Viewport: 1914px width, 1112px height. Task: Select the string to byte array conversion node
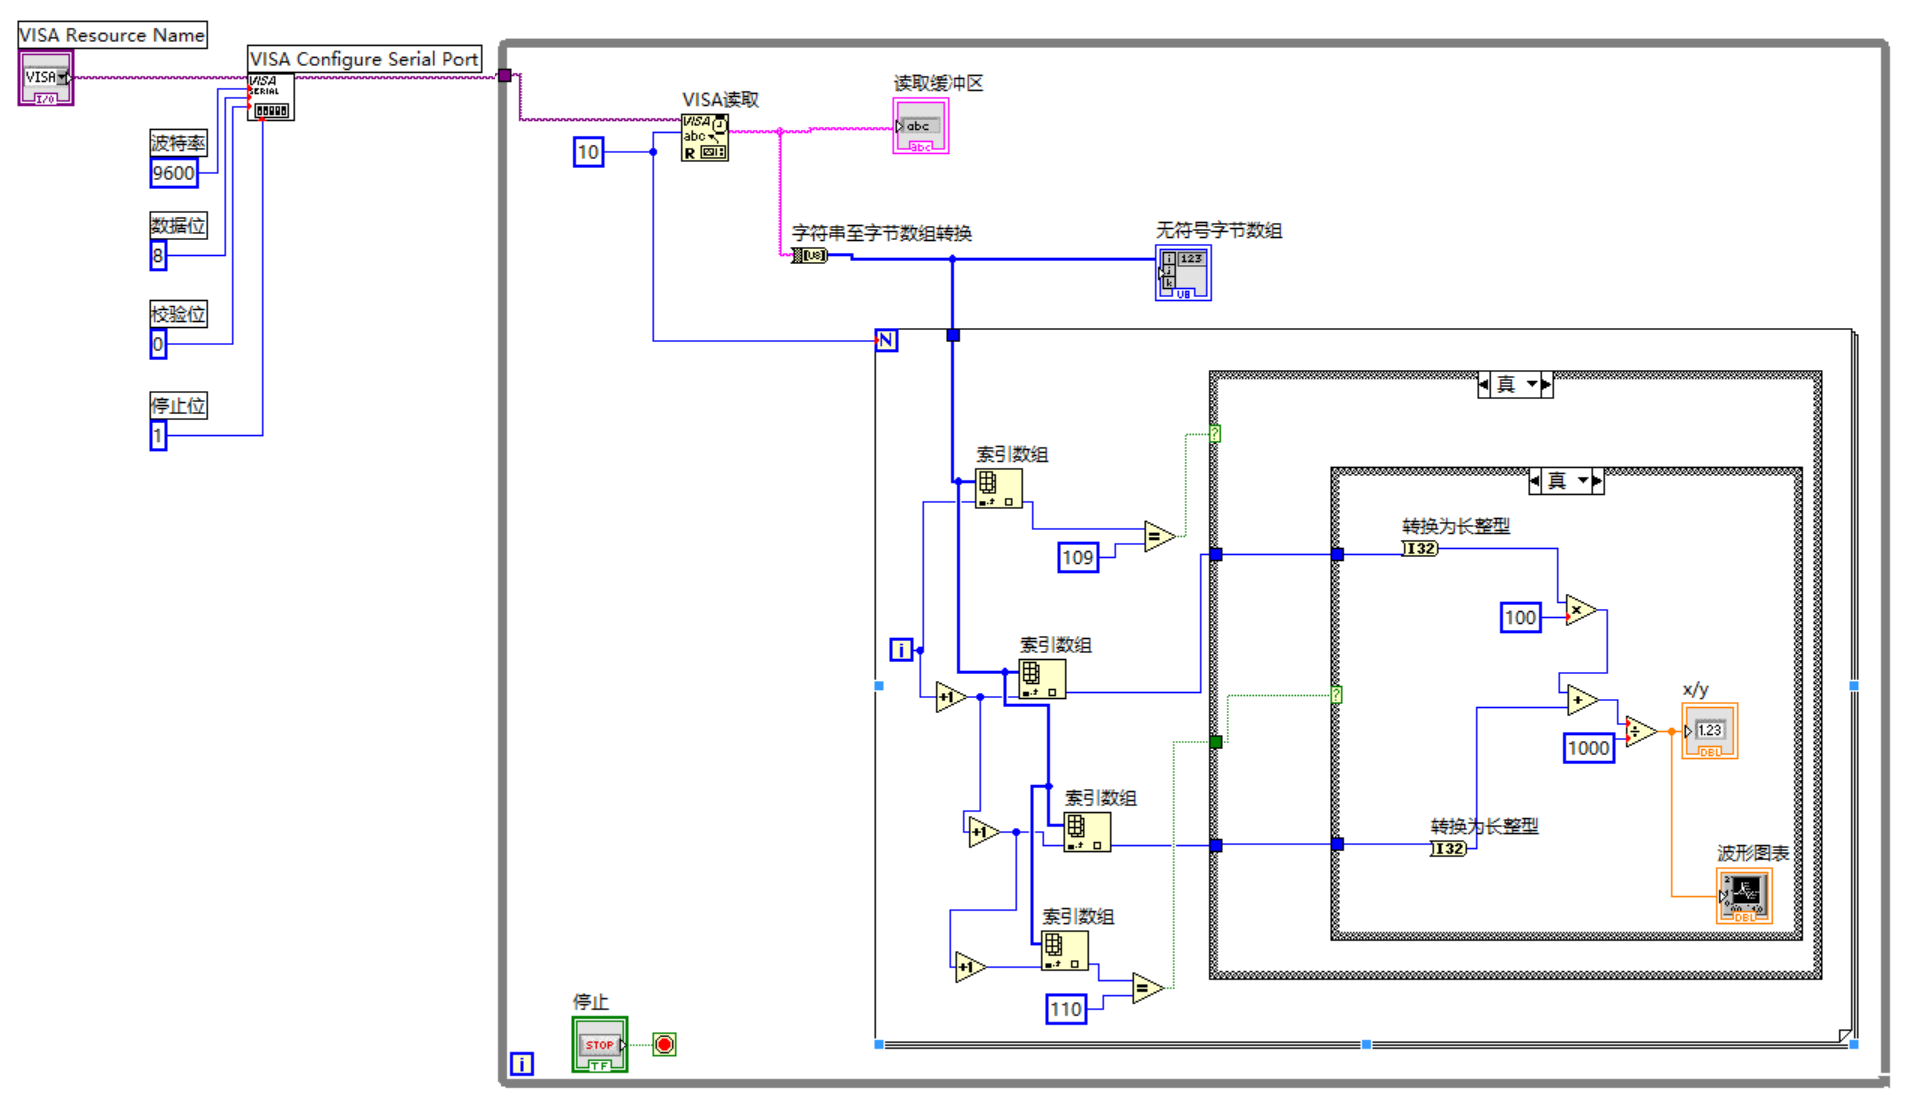[810, 256]
